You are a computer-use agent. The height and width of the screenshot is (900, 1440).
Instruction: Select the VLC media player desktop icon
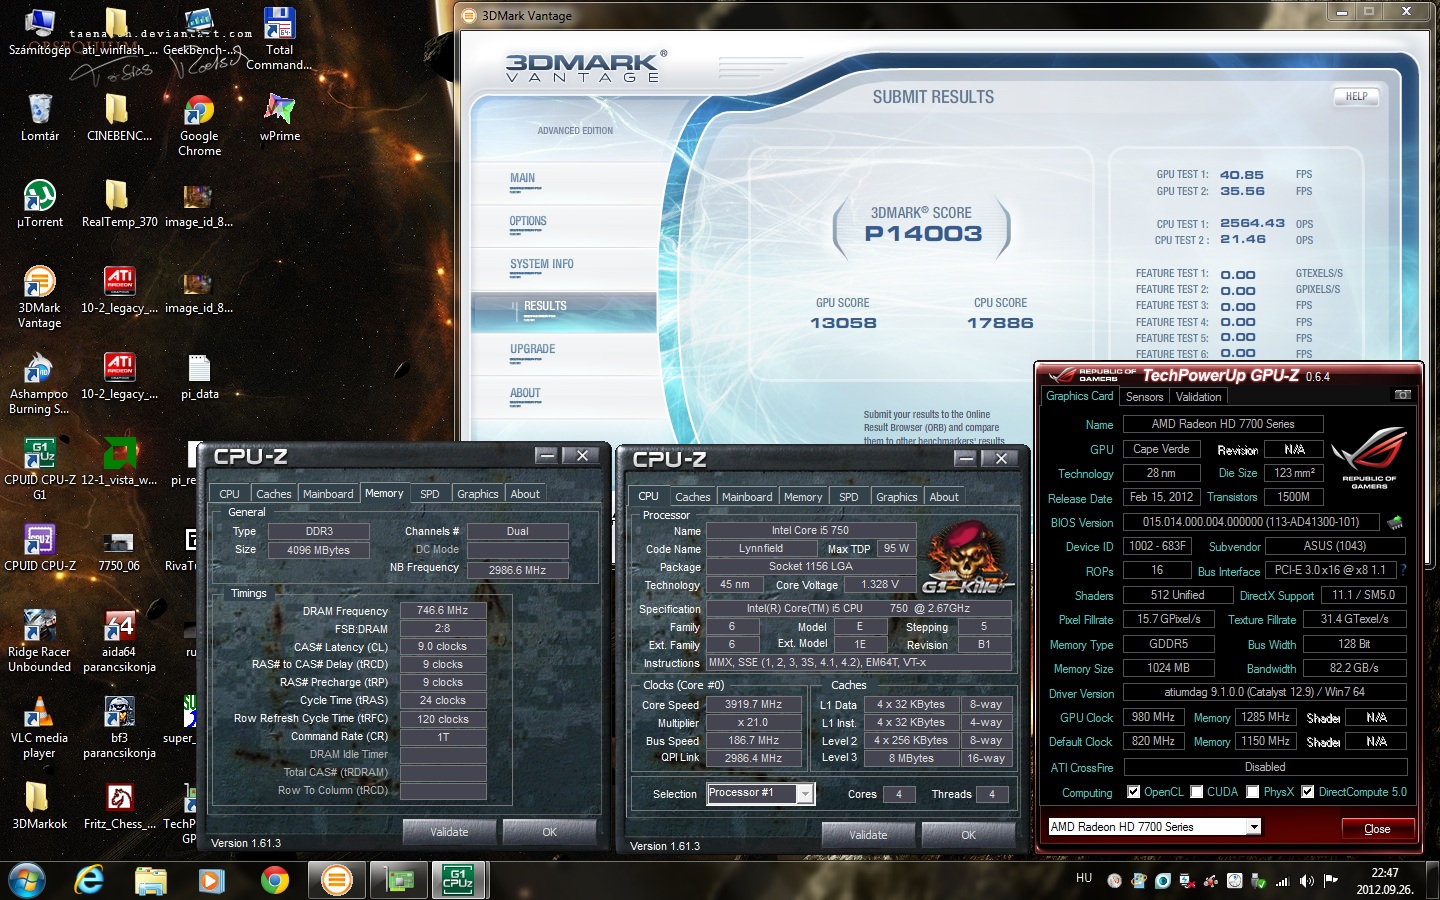click(x=40, y=728)
